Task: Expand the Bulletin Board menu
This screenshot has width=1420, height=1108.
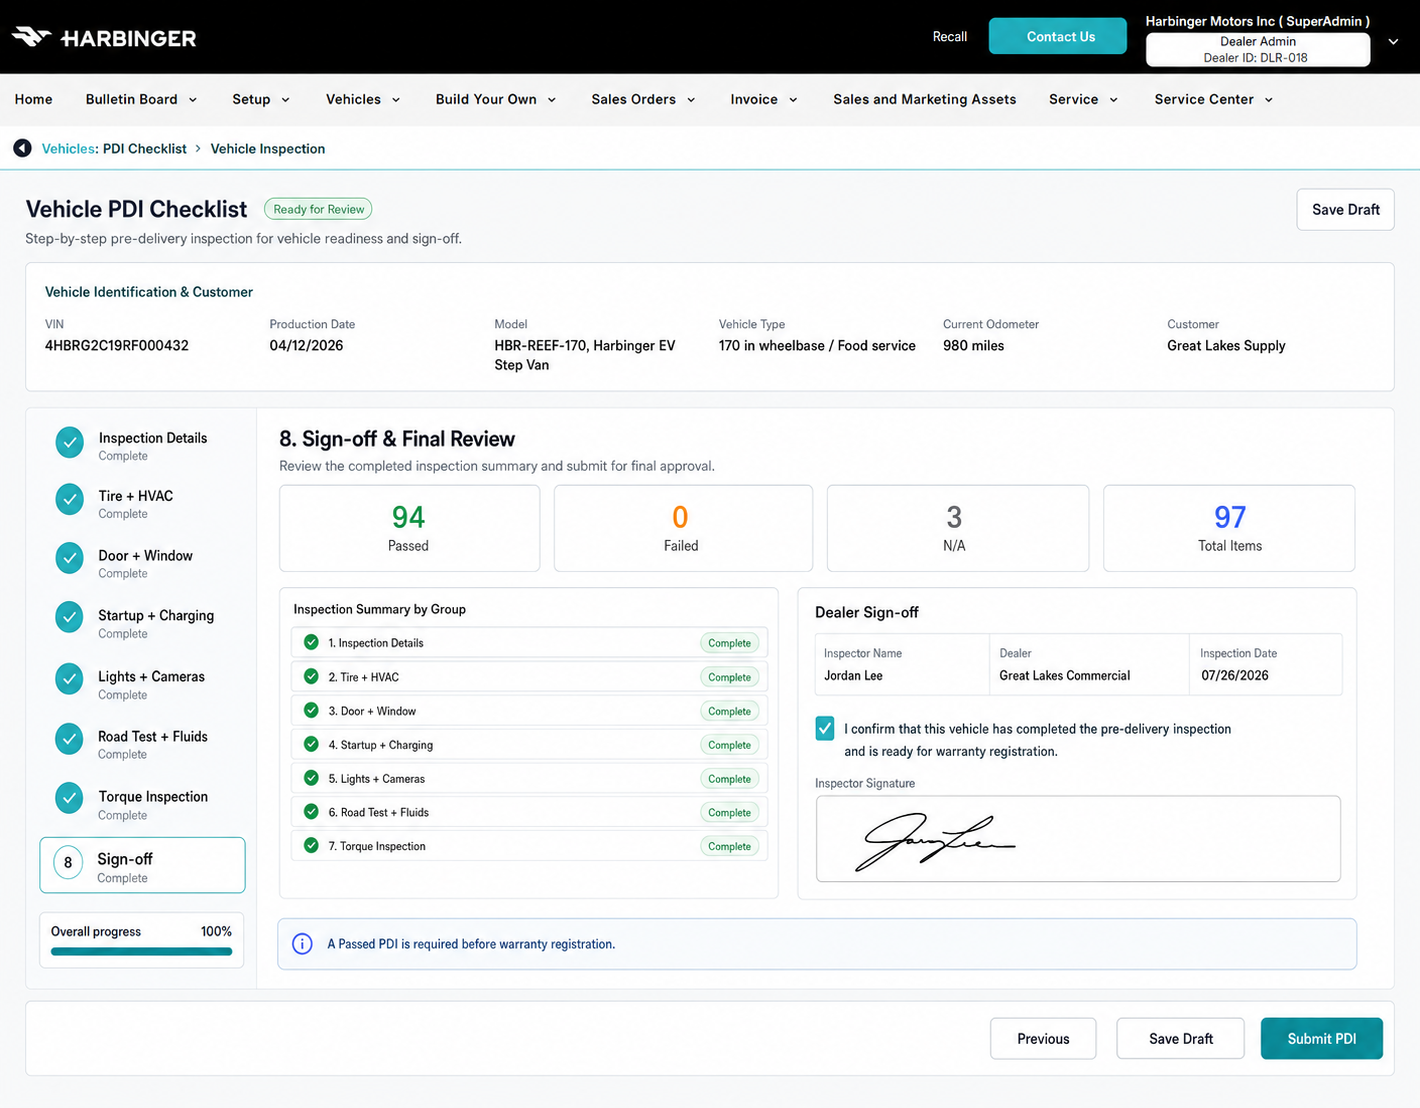Action: point(141,99)
